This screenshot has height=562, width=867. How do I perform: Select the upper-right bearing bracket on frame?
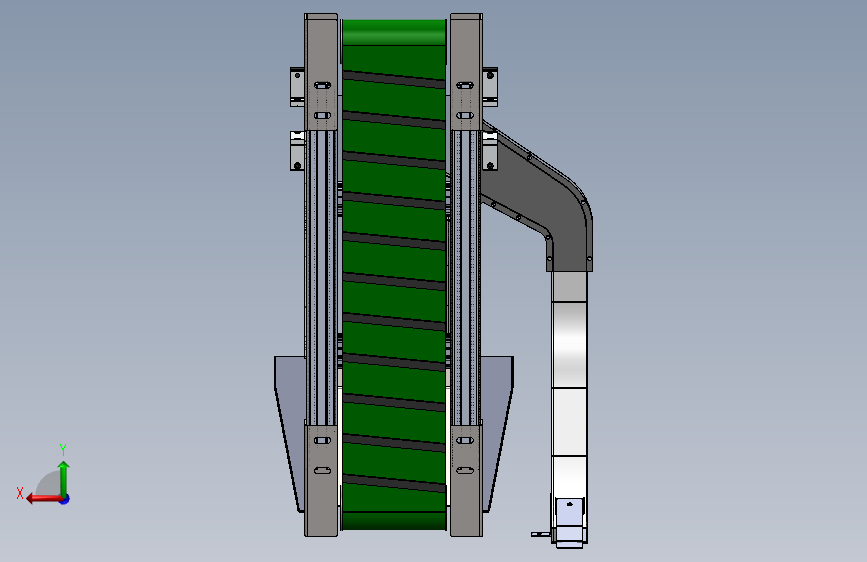tap(490, 87)
